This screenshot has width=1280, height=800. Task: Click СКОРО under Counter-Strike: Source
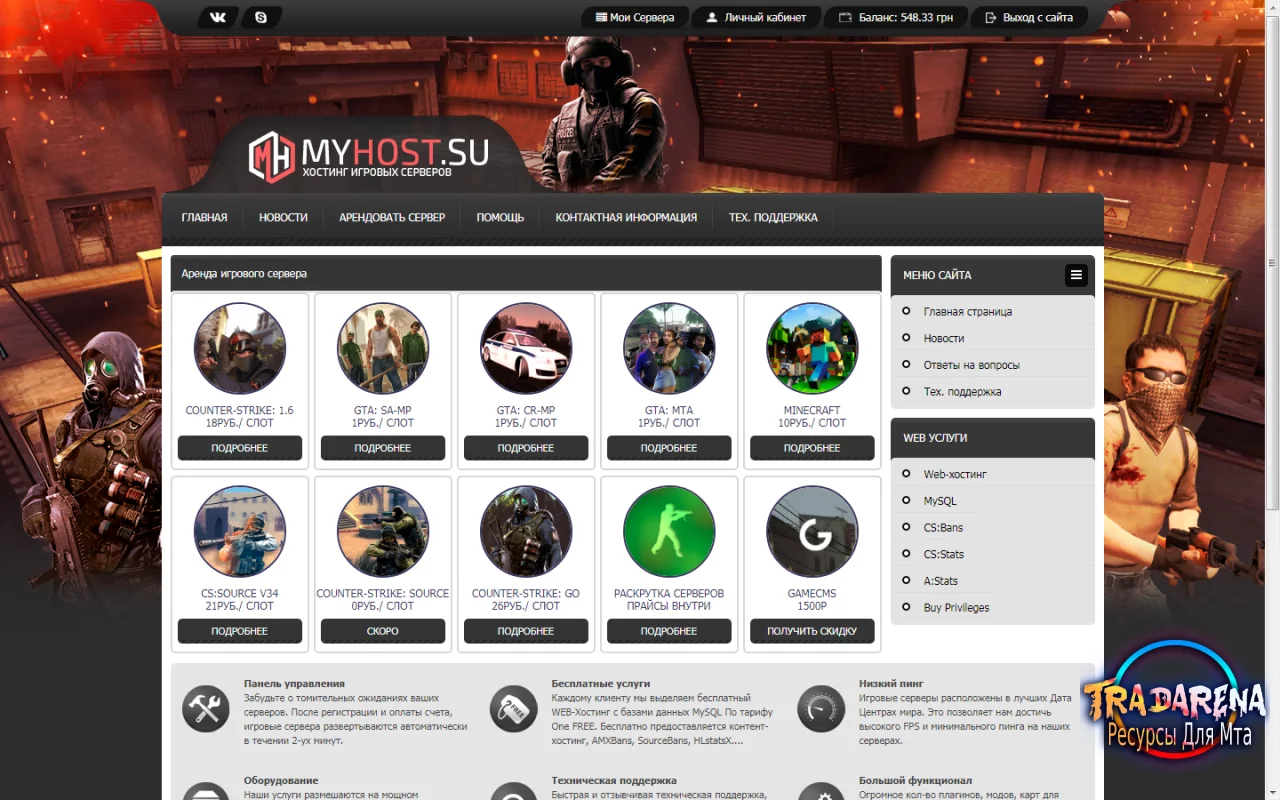(383, 631)
